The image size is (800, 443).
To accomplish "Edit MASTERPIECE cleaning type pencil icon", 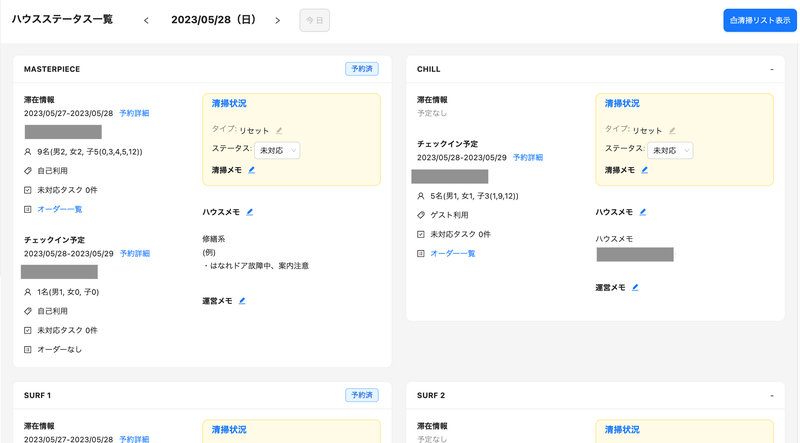I will click(279, 131).
